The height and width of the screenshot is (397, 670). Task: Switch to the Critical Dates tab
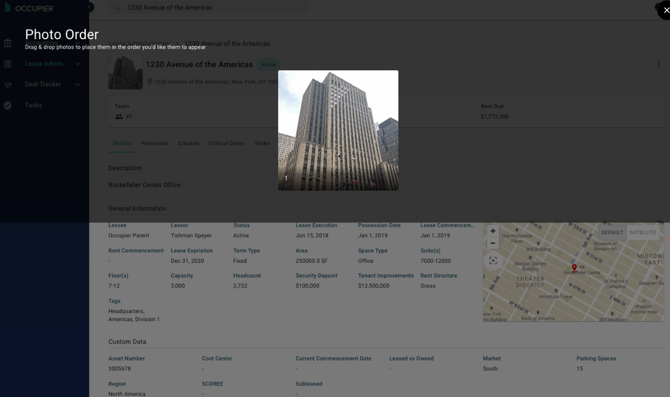226,143
